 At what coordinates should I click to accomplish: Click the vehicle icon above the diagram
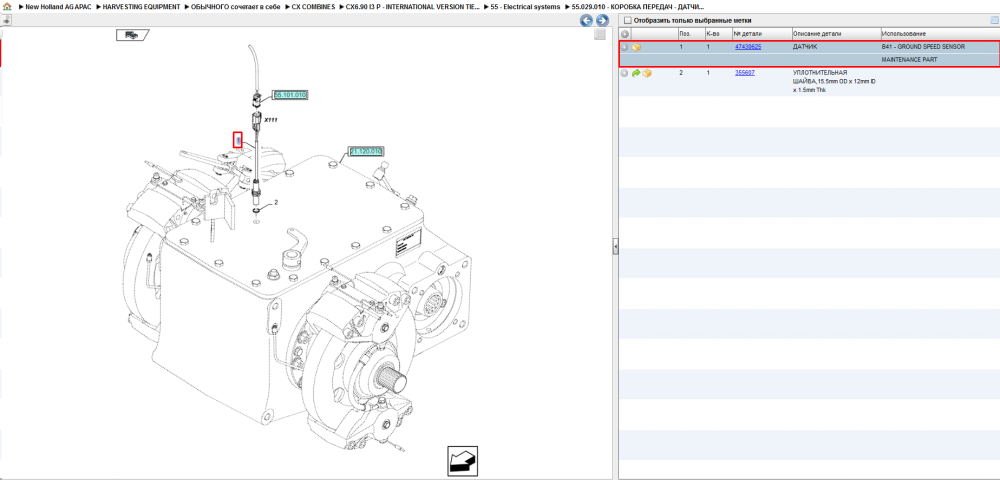click(132, 35)
